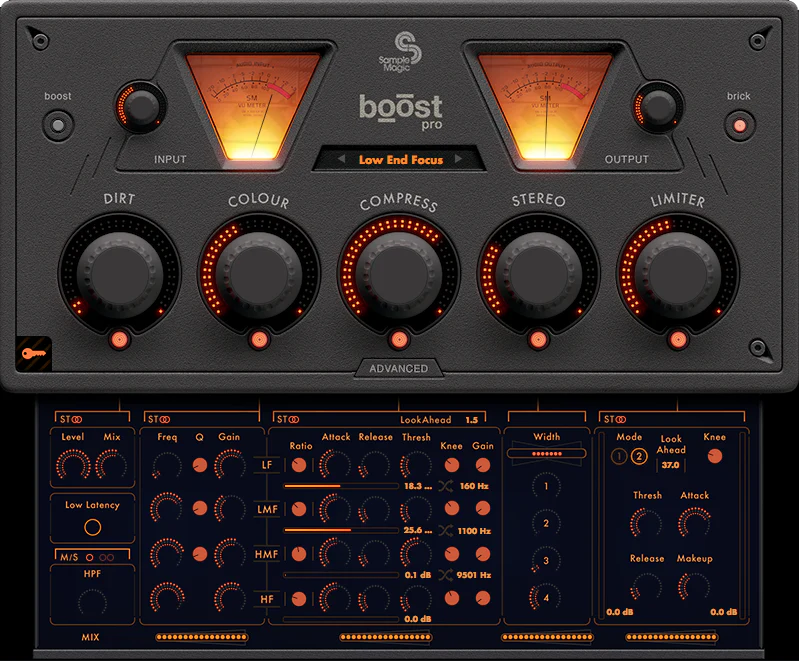799x661 pixels.
Task: Click the limiter Look Ahead 37.0 field
Action: pyautogui.click(x=670, y=465)
